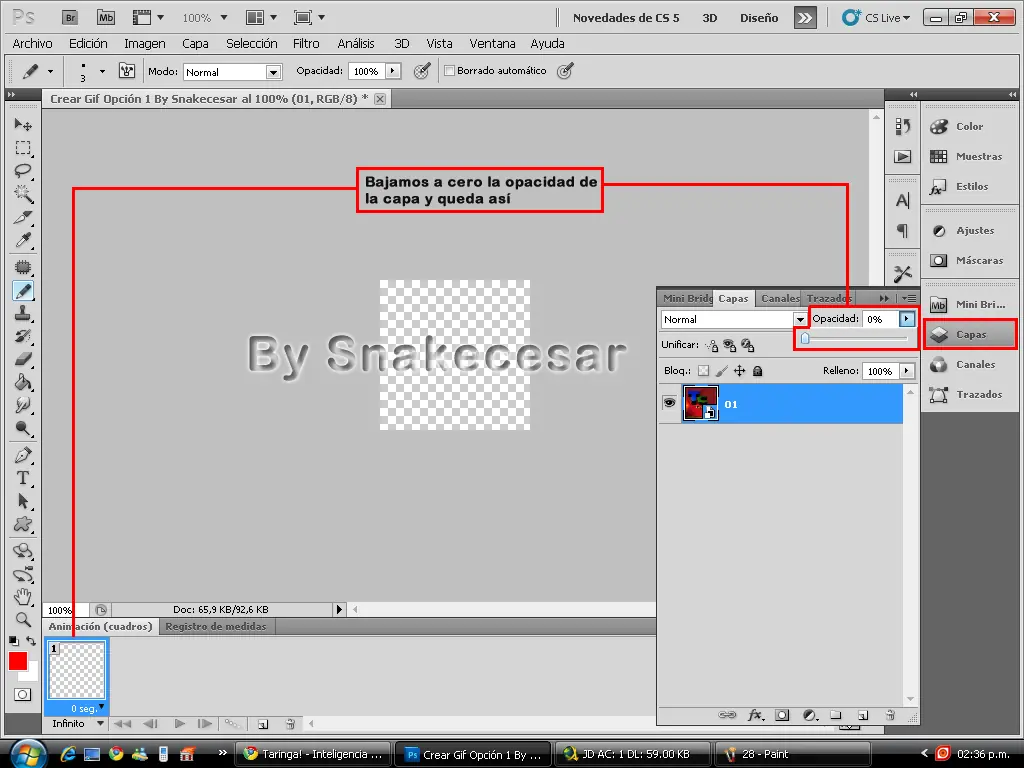Delete layer using Layers panel trash icon
The image size is (1024, 768).
coord(889,715)
